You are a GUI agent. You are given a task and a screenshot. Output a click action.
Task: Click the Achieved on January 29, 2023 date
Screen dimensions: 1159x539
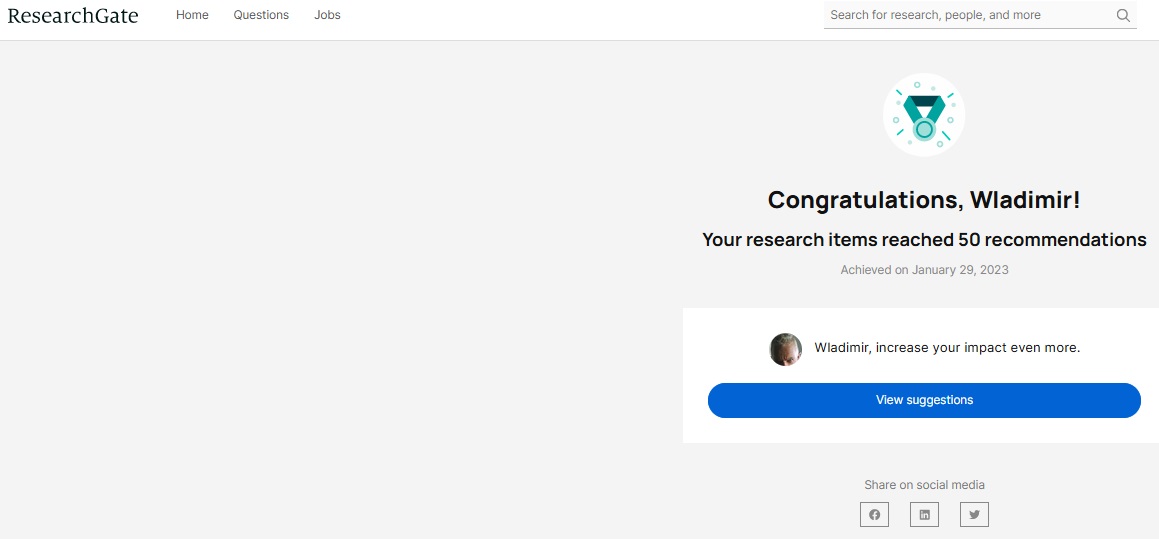pyautogui.click(x=924, y=270)
